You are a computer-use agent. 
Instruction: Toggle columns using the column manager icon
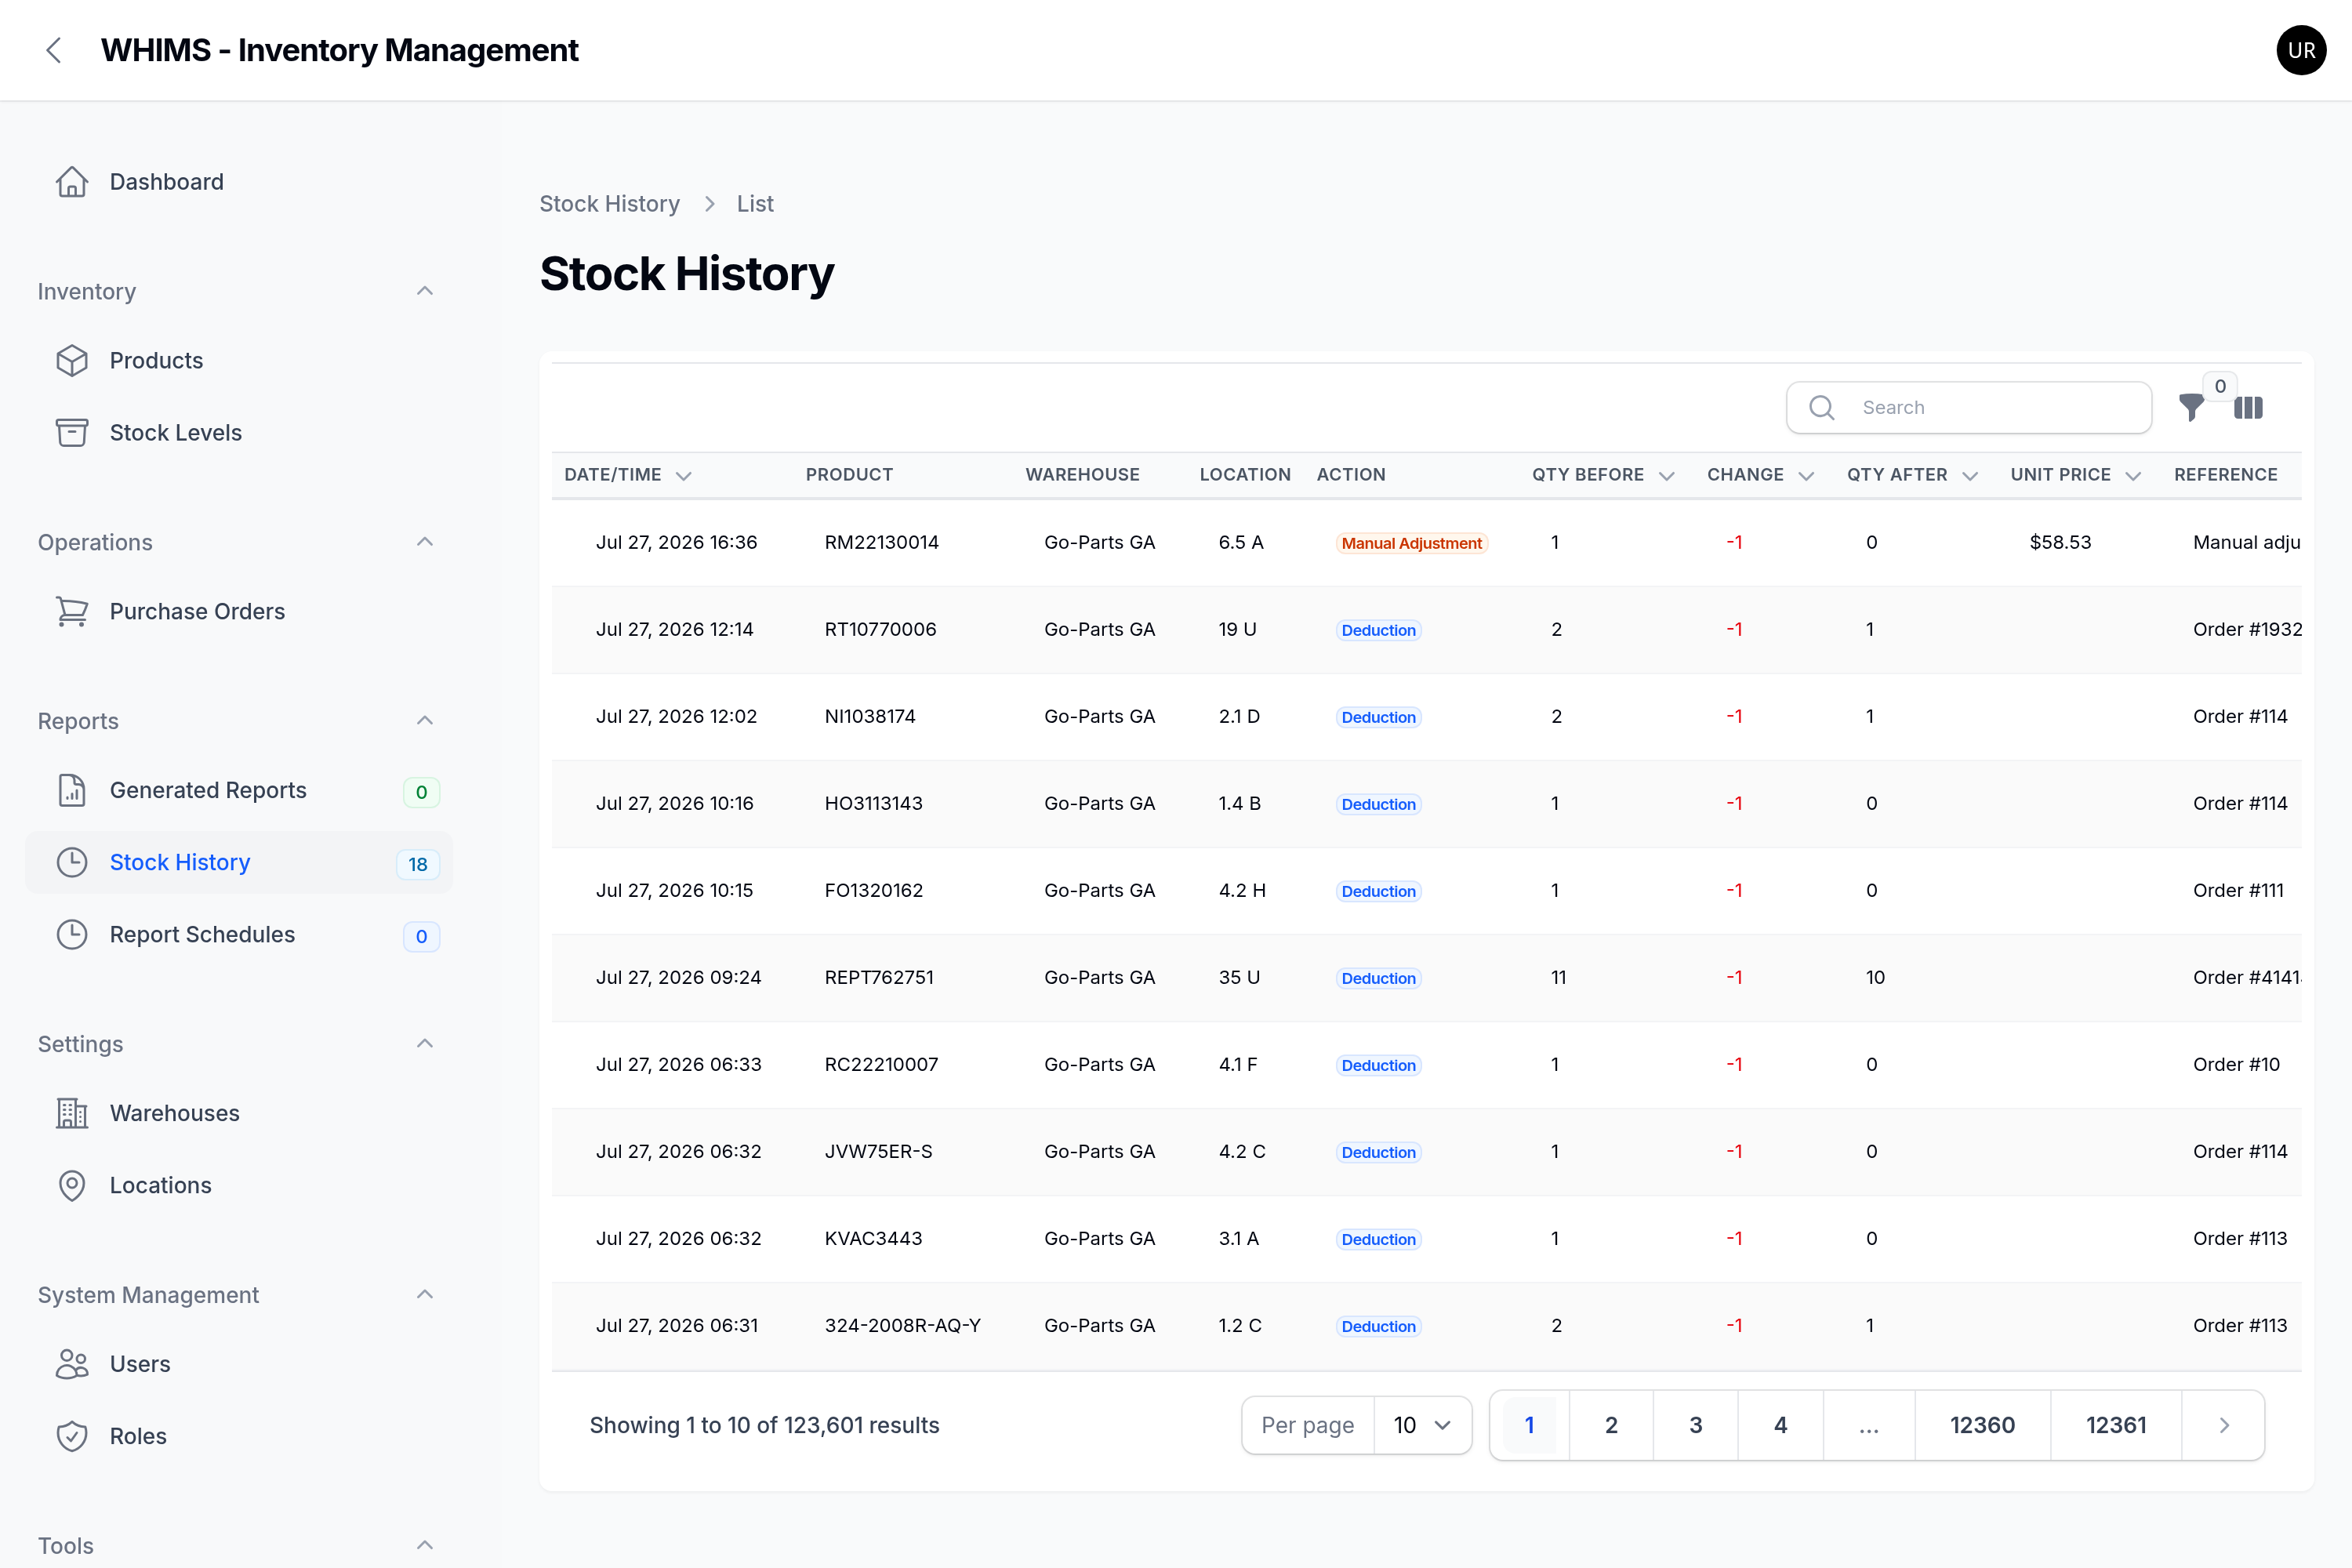click(2248, 407)
